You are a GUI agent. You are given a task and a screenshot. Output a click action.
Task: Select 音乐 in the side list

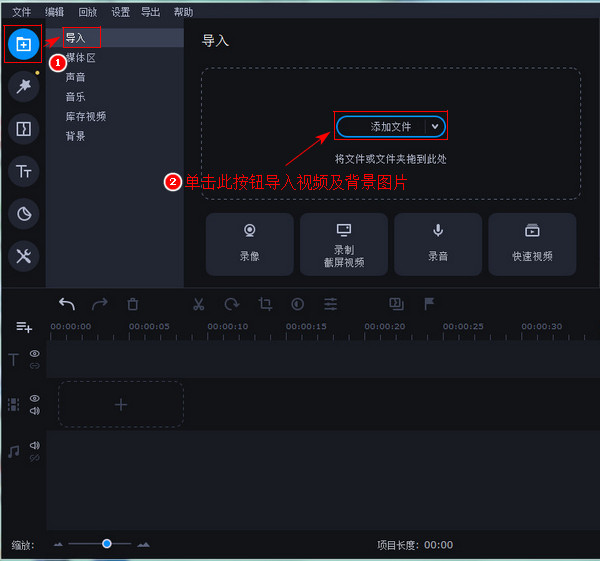coord(75,97)
